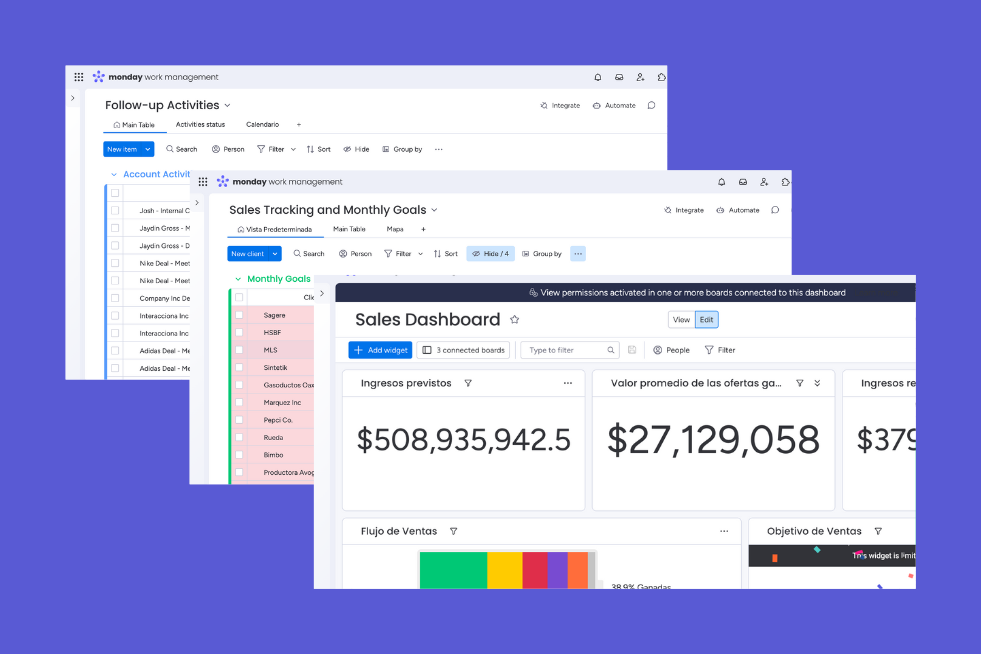Click Hide / 4 button
The height and width of the screenshot is (654, 981).
click(490, 253)
